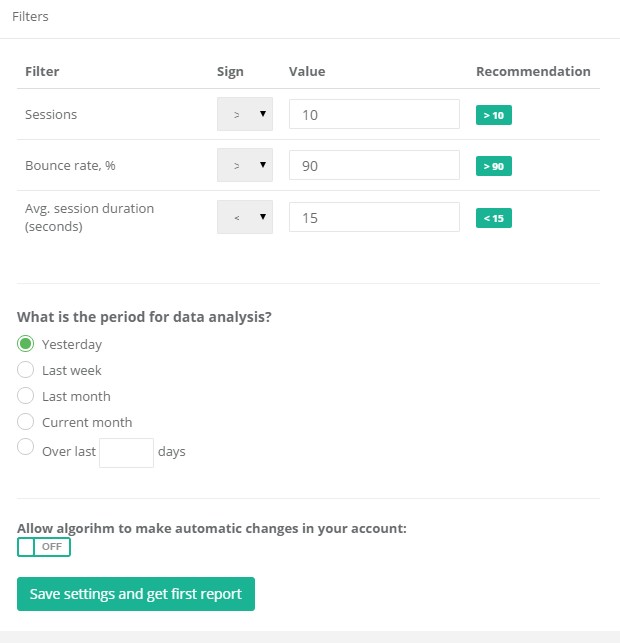
Task: Apply the '< 15' recommendation badge
Action: click(494, 218)
